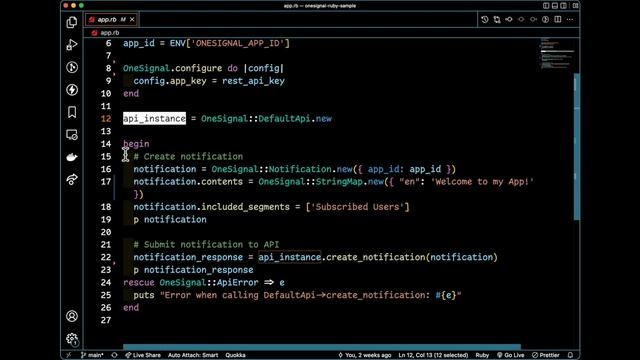Go to previous change icon in editor toolbar

point(509,20)
